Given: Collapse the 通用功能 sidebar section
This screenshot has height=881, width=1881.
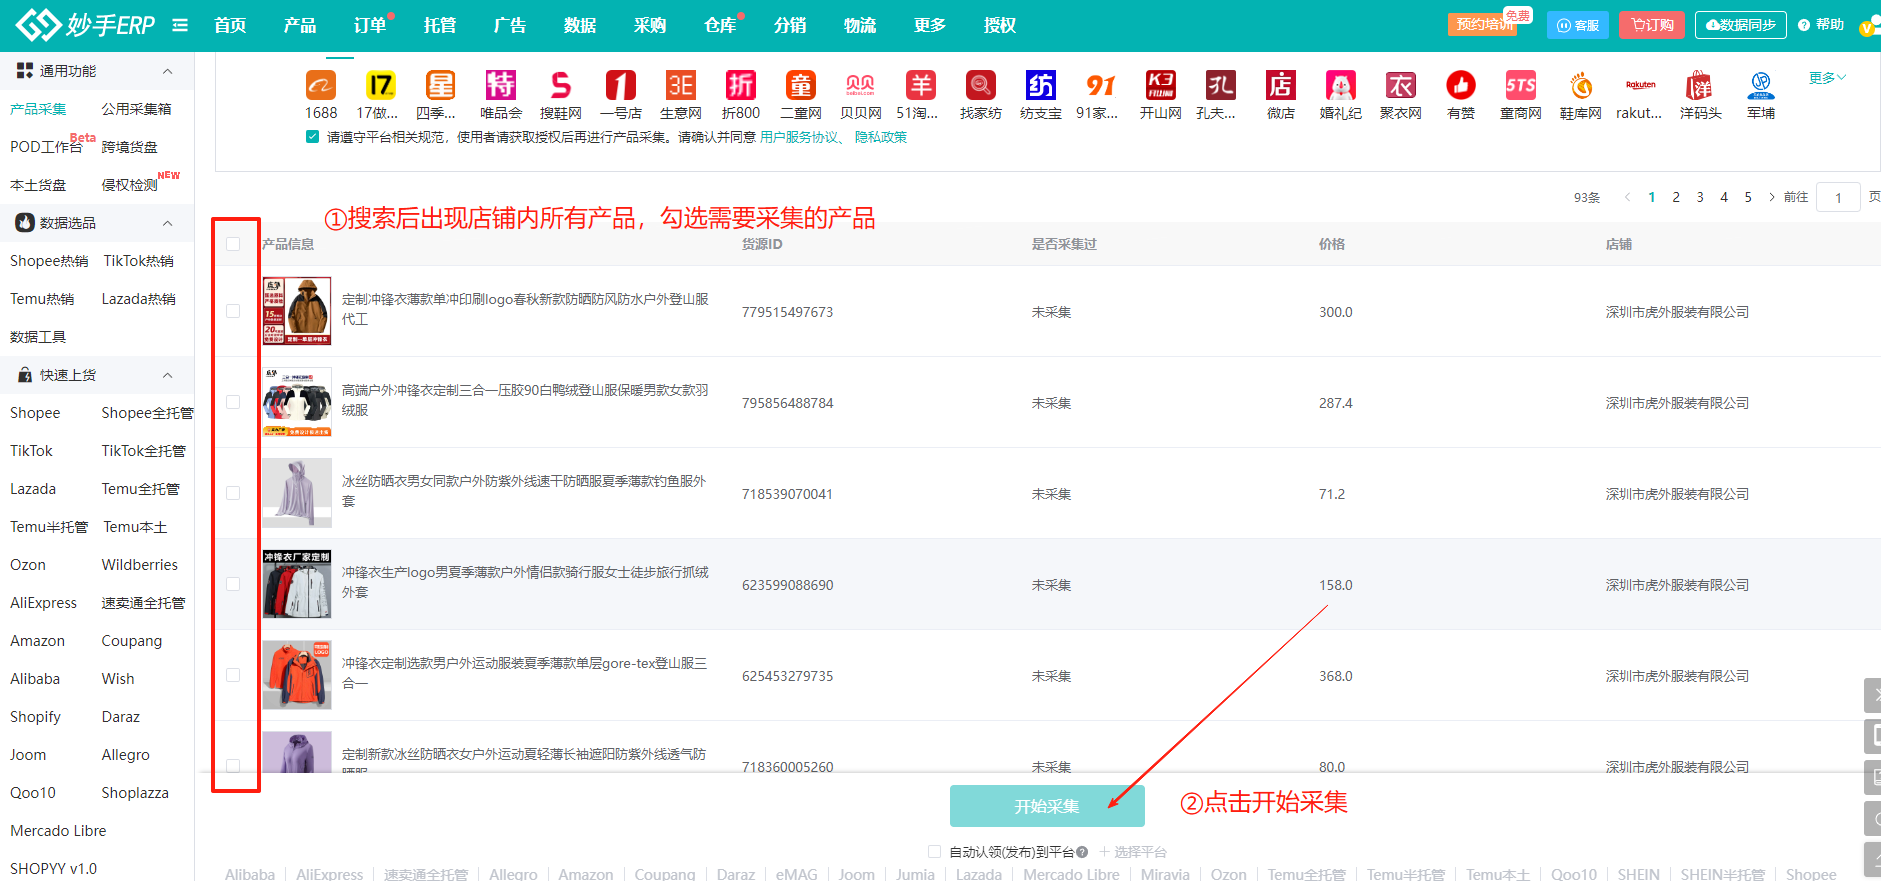Looking at the screenshot, I should [167, 71].
